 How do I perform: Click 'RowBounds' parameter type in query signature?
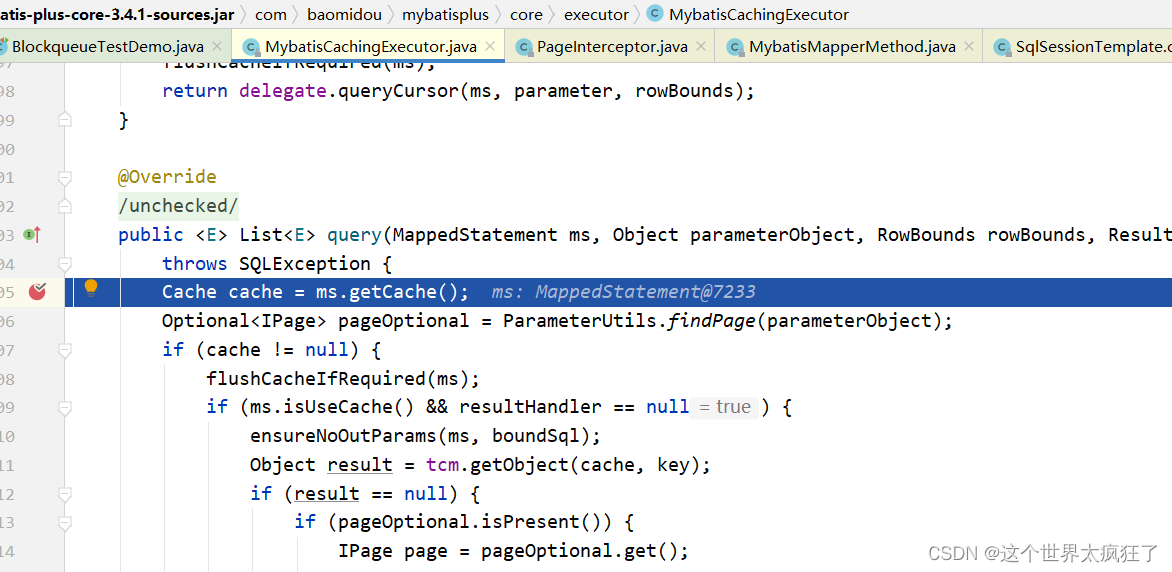click(x=926, y=235)
